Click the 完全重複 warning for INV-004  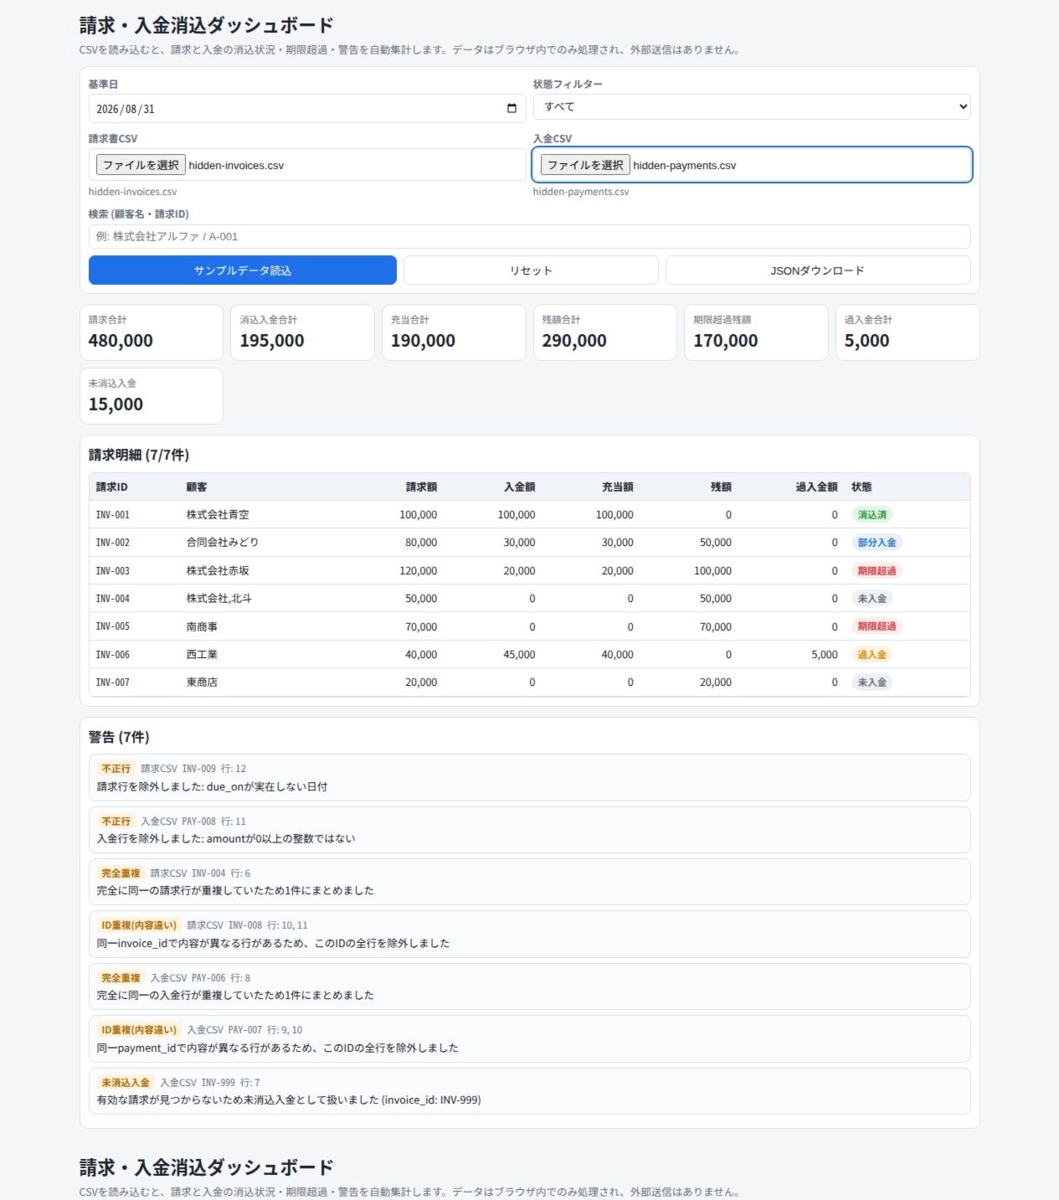(x=529, y=882)
